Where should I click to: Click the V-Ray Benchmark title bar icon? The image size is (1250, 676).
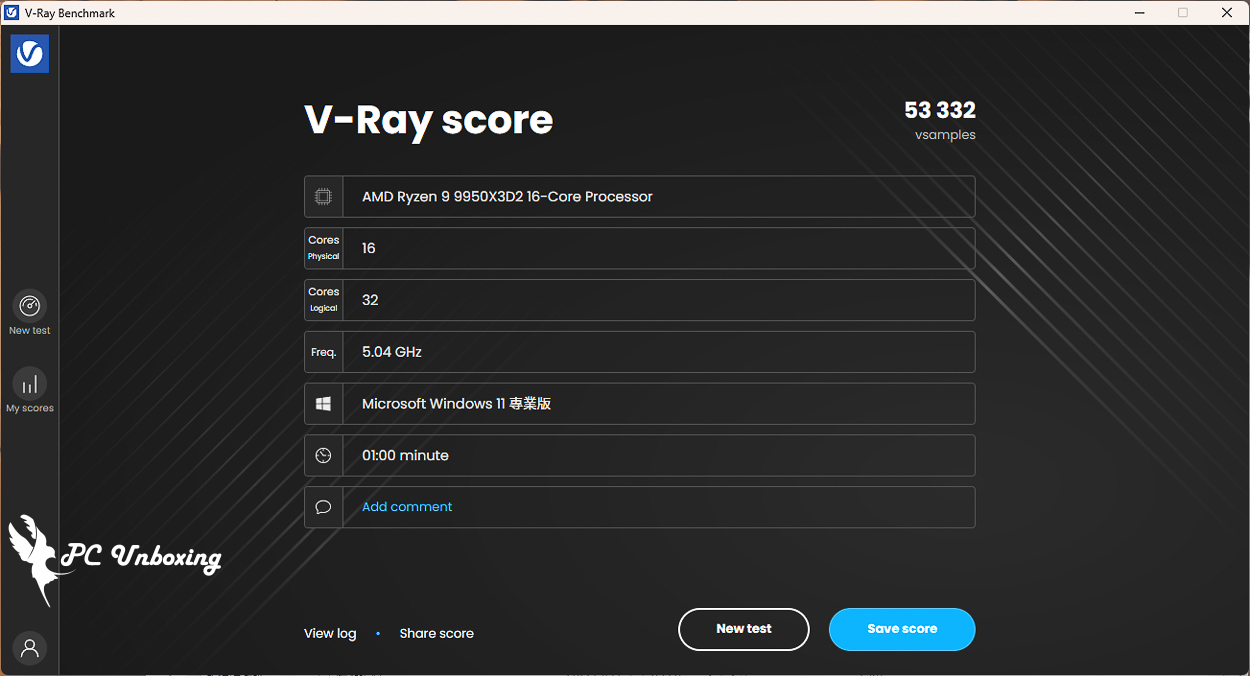pos(12,13)
